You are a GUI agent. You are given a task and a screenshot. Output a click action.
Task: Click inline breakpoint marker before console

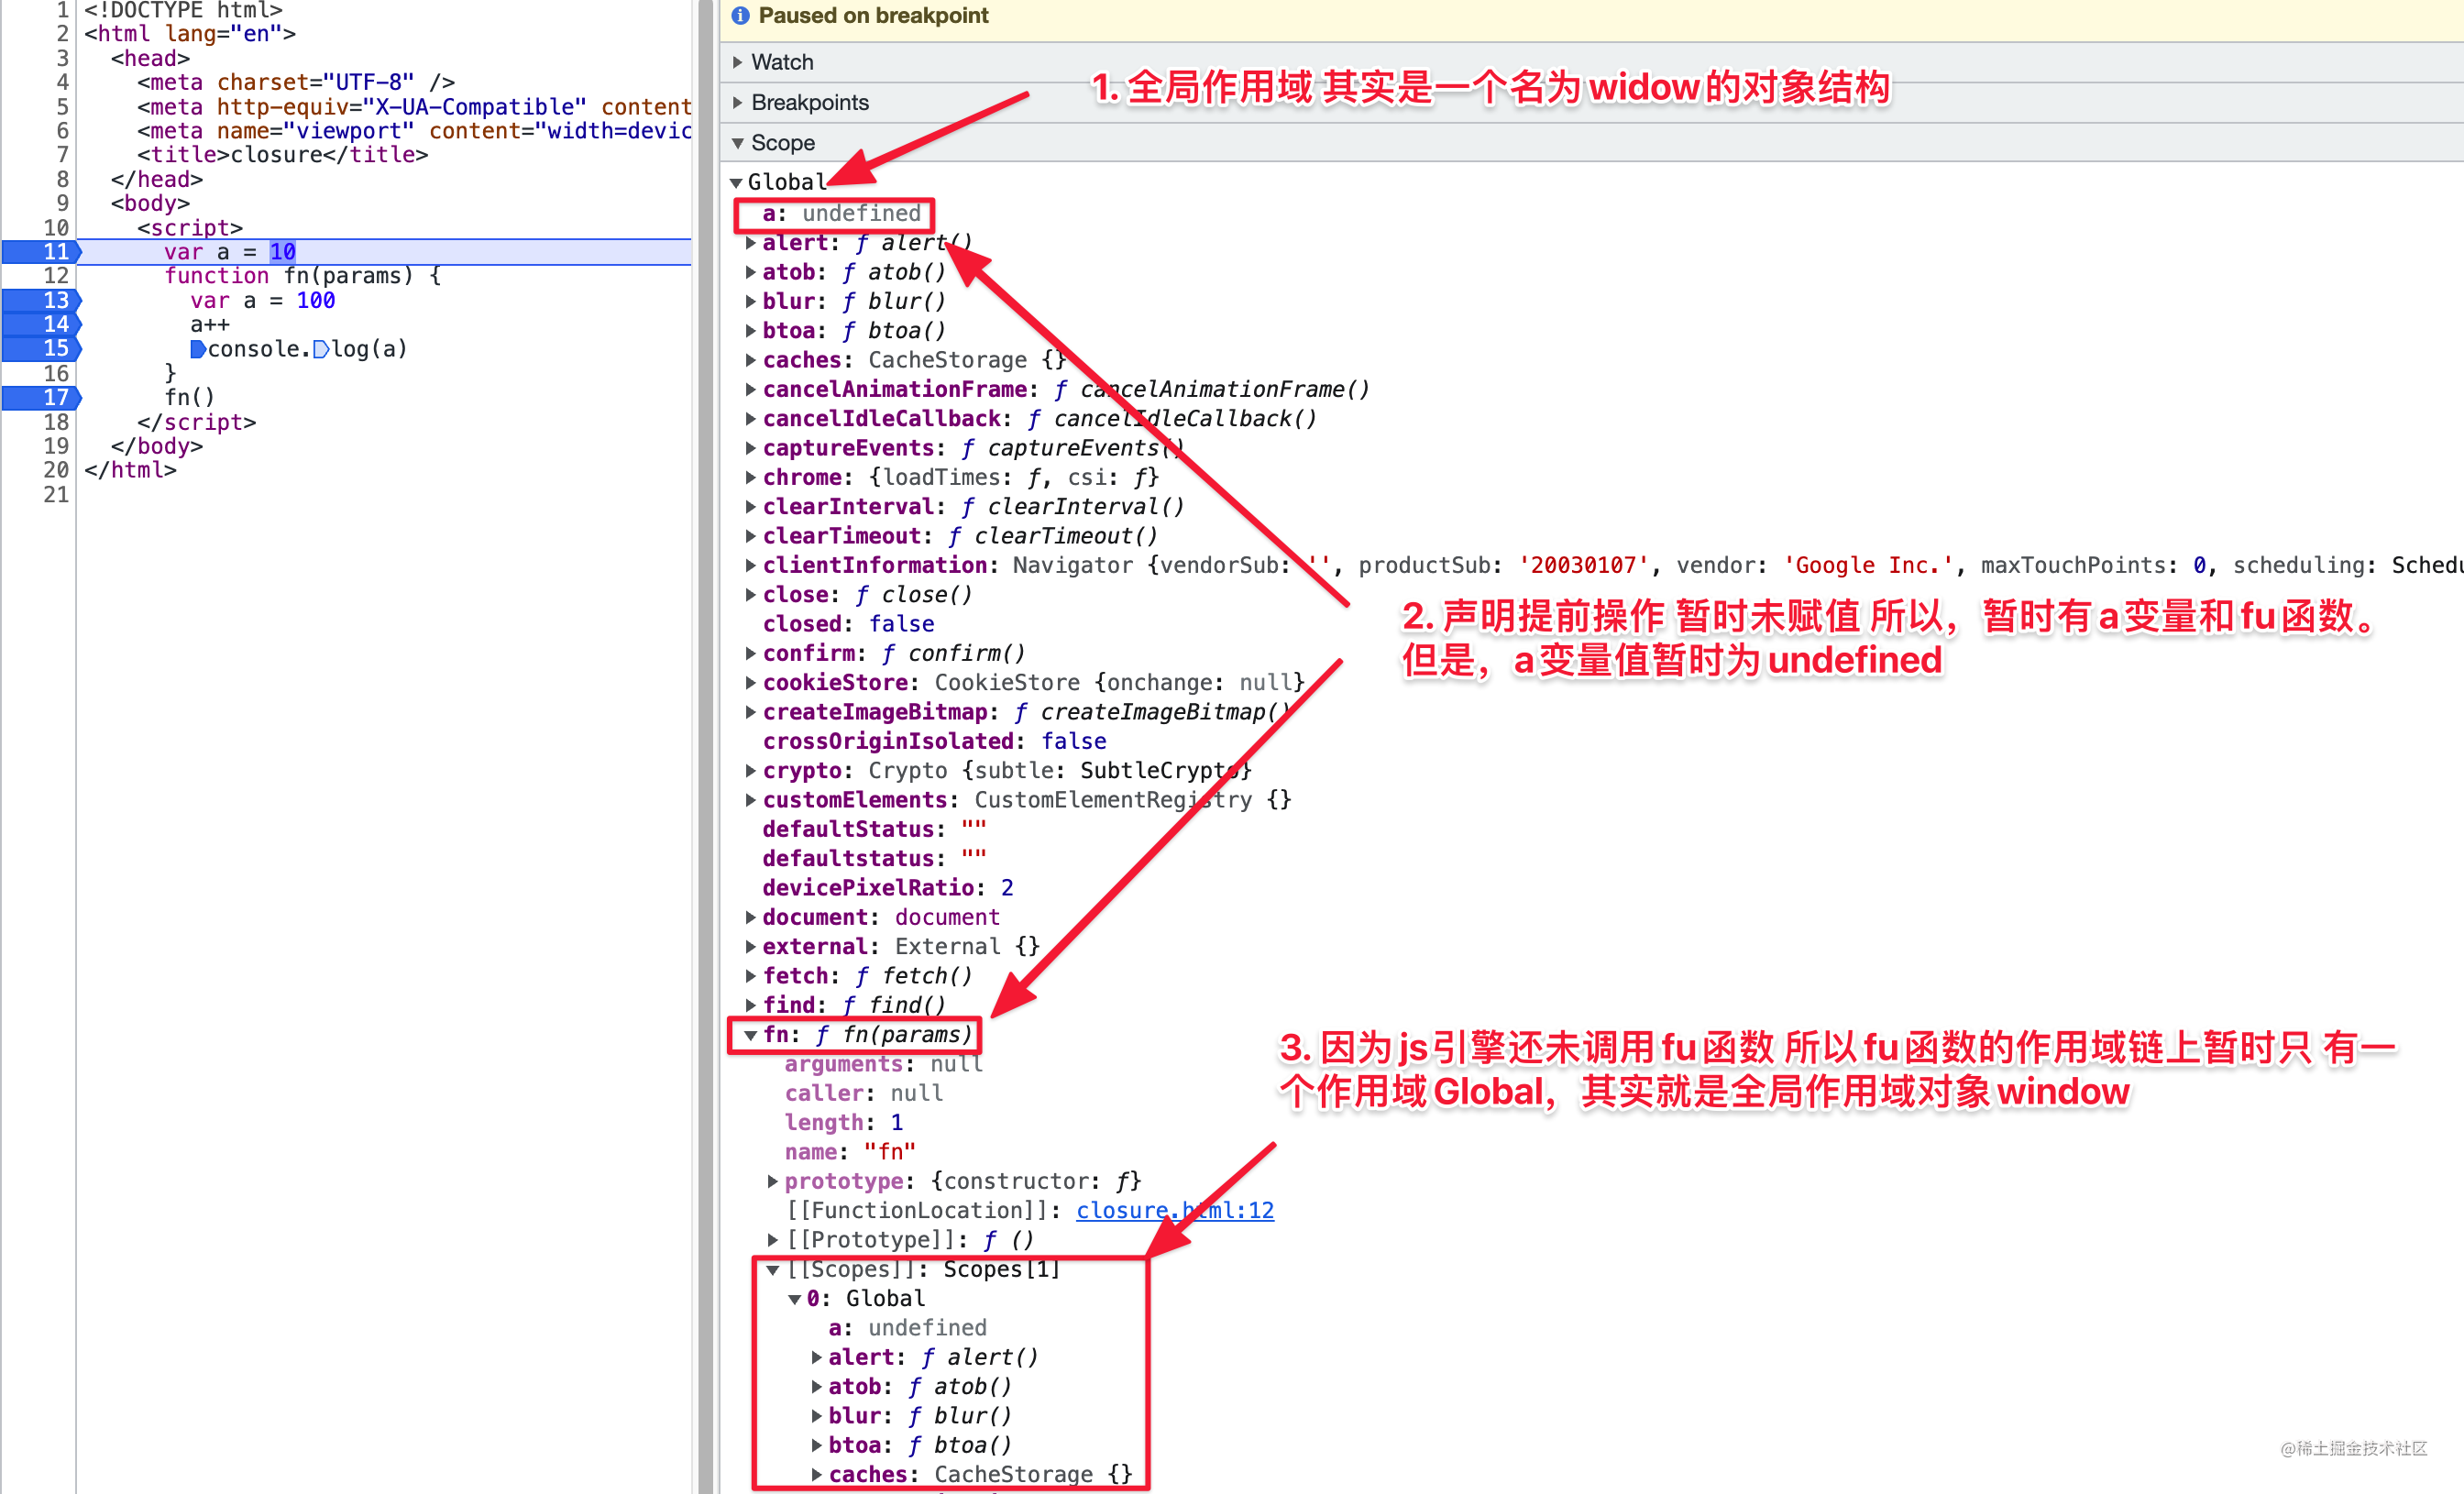click(198, 349)
